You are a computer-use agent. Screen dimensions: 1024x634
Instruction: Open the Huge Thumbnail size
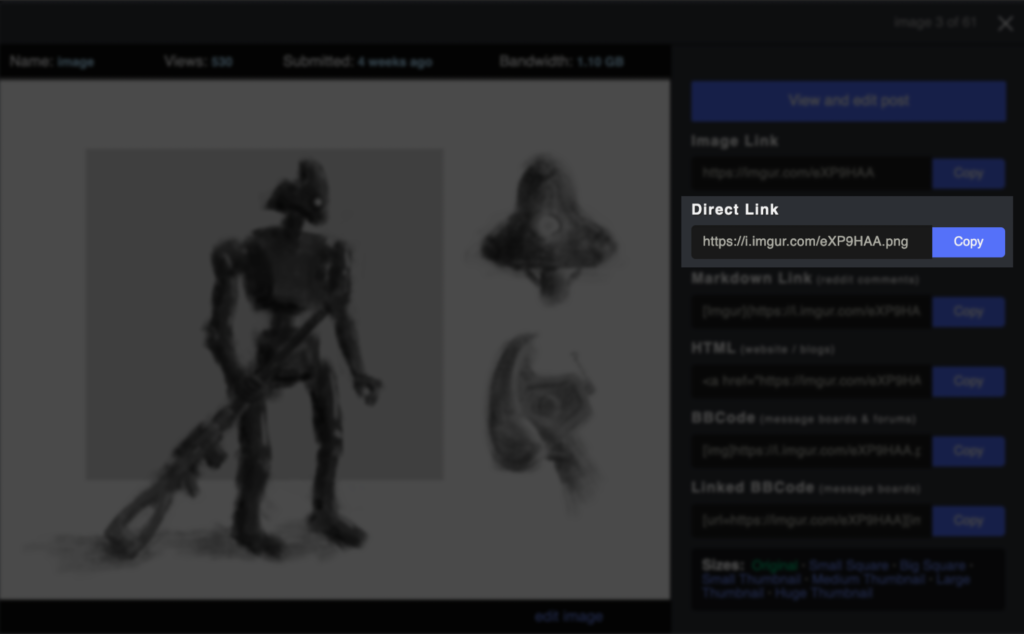824,592
